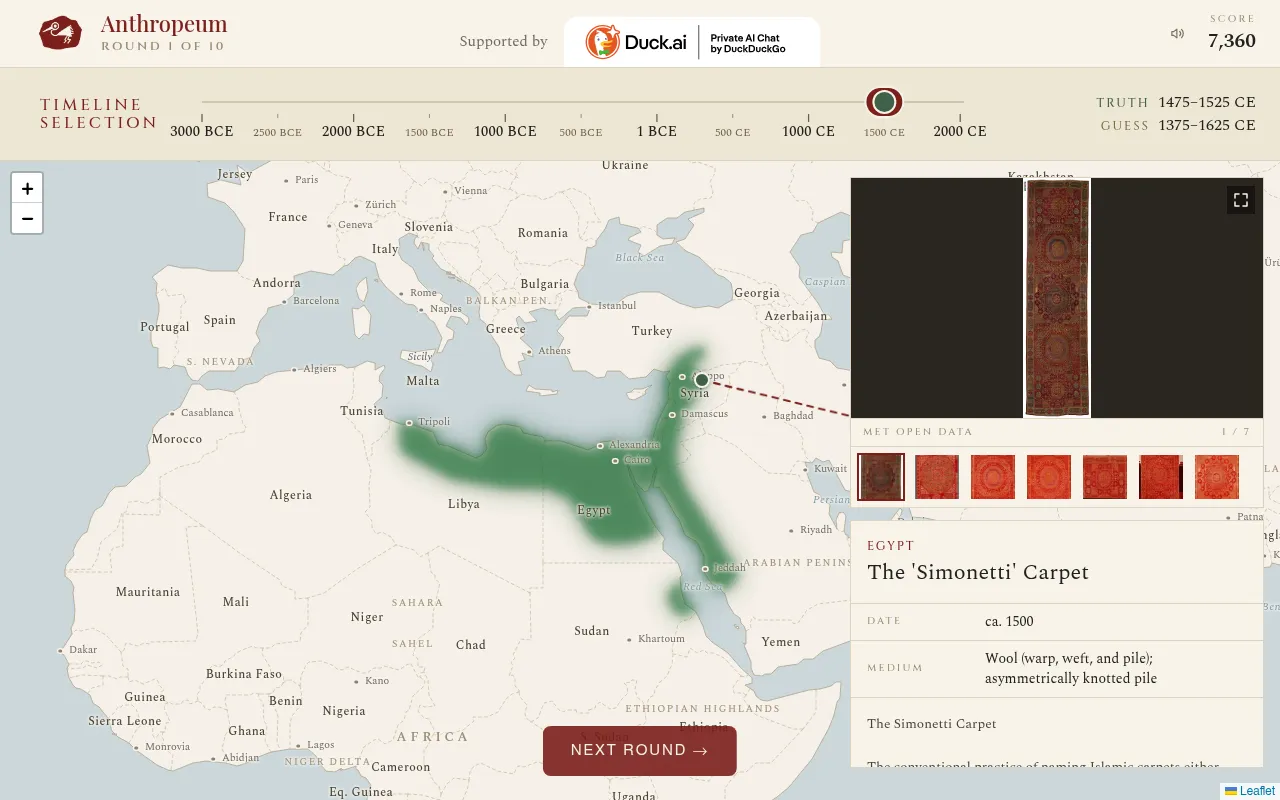Click the Cairo city marker
The width and height of the screenshot is (1280, 800).
(615, 461)
